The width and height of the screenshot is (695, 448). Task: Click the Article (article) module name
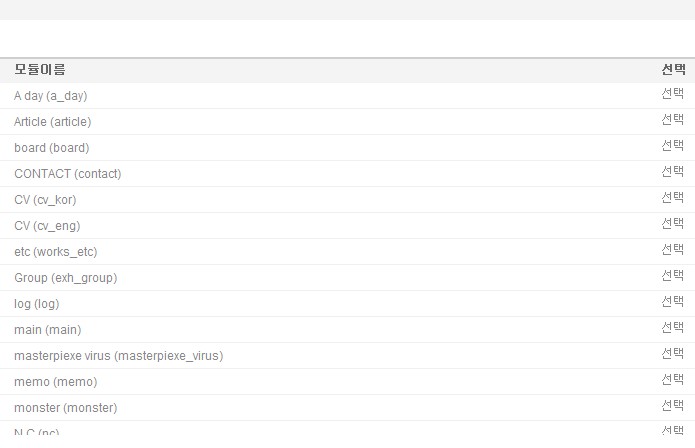[x=52, y=122]
